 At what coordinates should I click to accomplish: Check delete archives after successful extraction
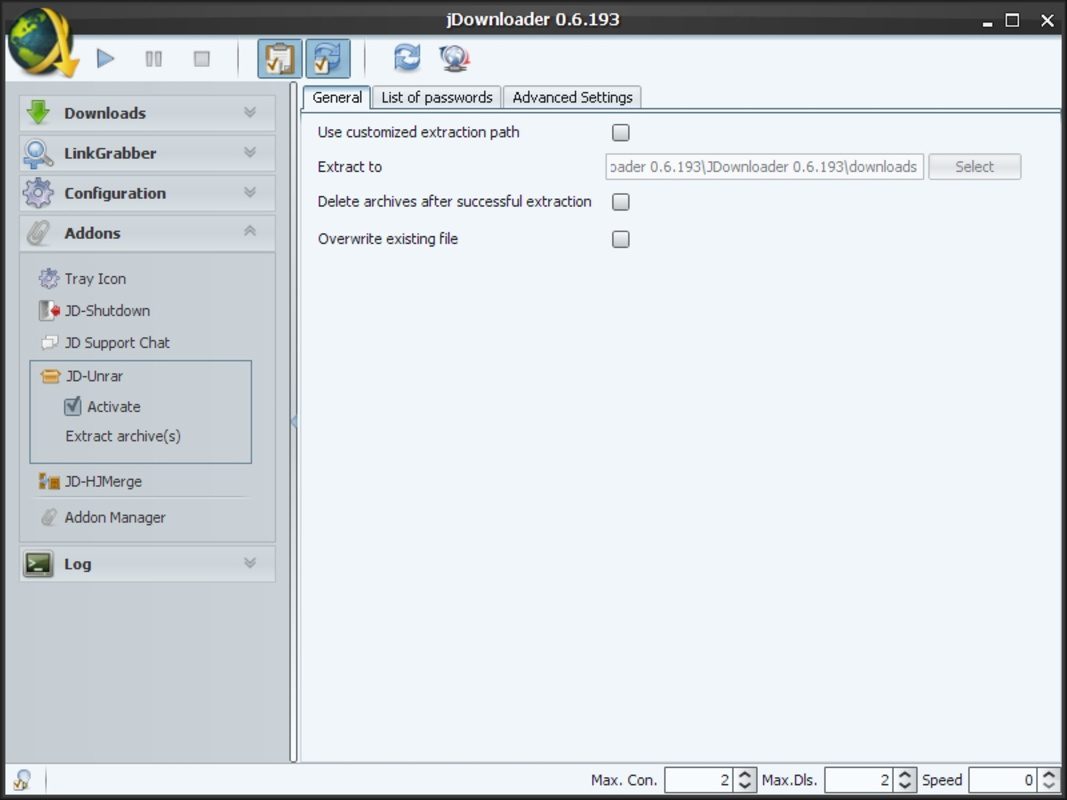(620, 201)
